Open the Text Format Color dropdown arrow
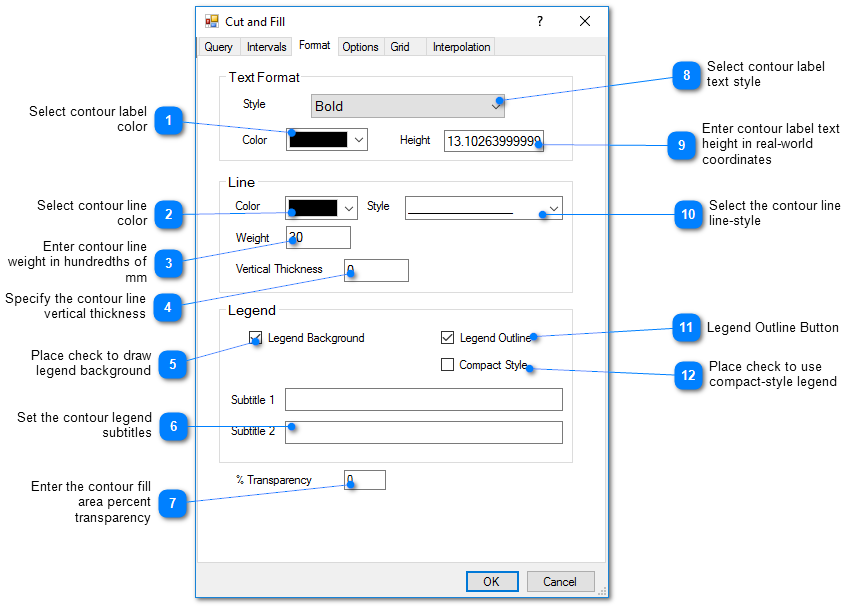Viewport: 848px width, 608px height. click(359, 140)
